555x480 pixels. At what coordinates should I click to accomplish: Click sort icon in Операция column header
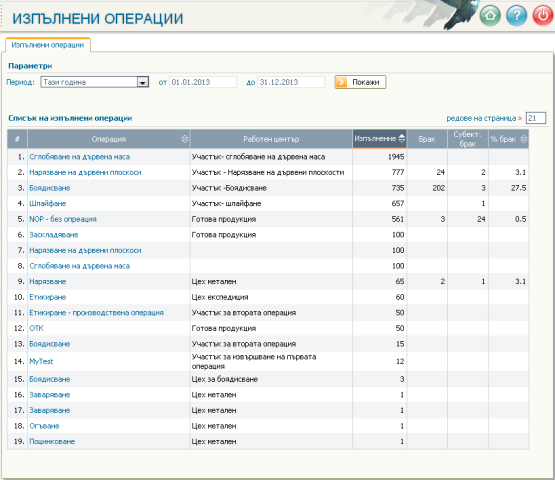[x=185, y=139]
